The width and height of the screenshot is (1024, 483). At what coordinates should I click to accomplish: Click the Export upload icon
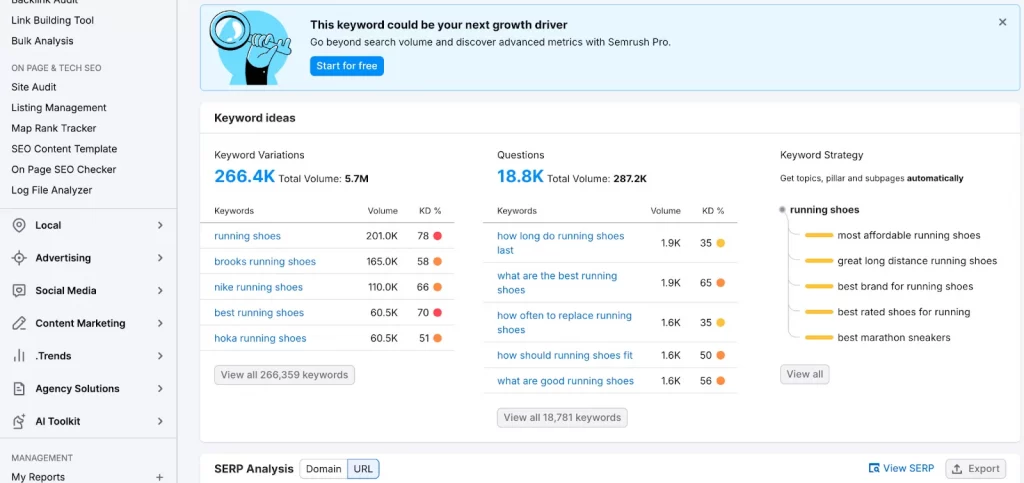957,469
